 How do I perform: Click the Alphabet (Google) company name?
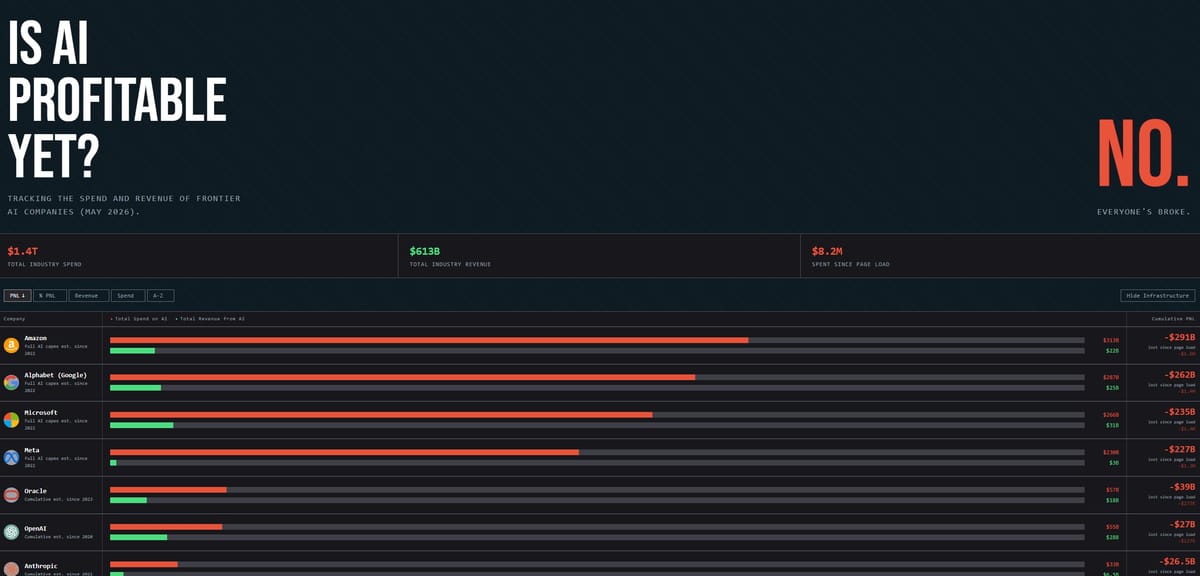pyautogui.click(x=55, y=375)
